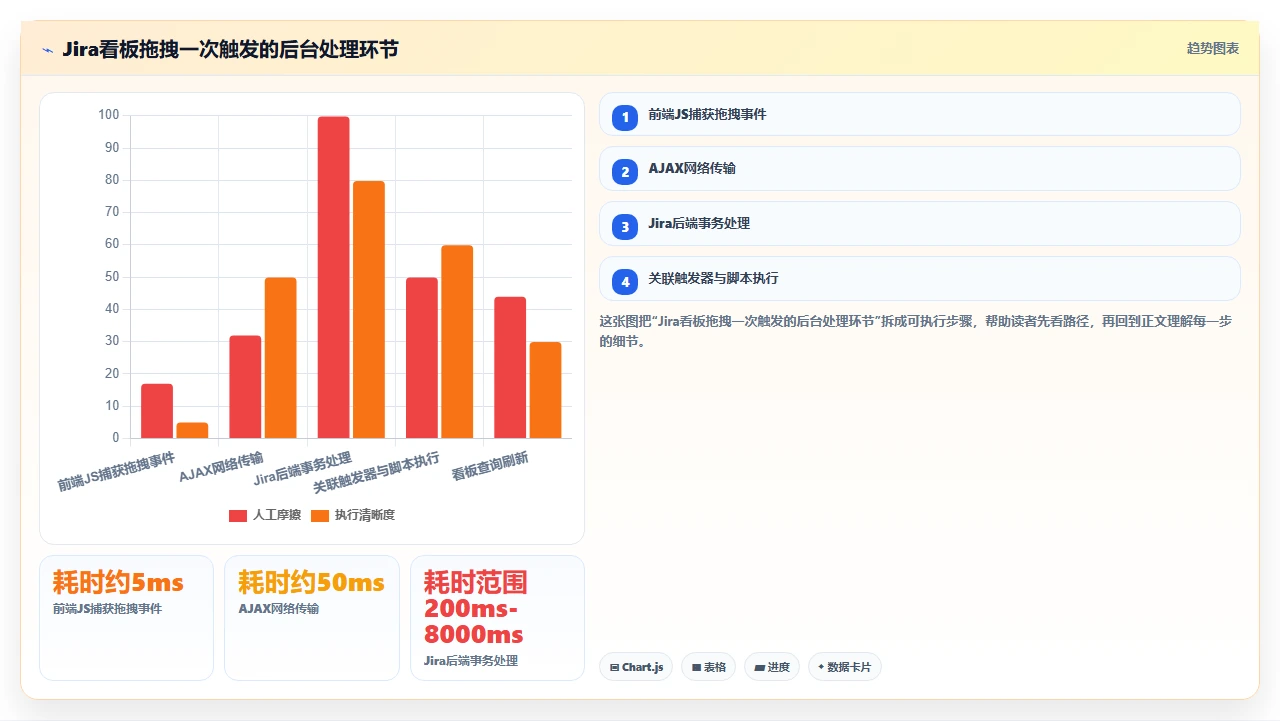Select the red bar for AJAX网络传输
The width and height of the screenshot is (1280, 721).
(245, 387)
